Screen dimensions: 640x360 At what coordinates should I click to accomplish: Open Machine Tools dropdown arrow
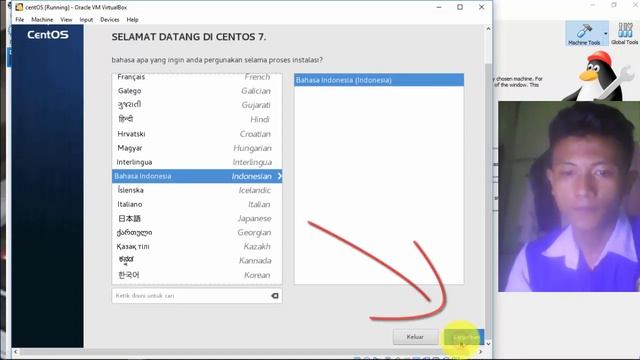click(606, 33)
